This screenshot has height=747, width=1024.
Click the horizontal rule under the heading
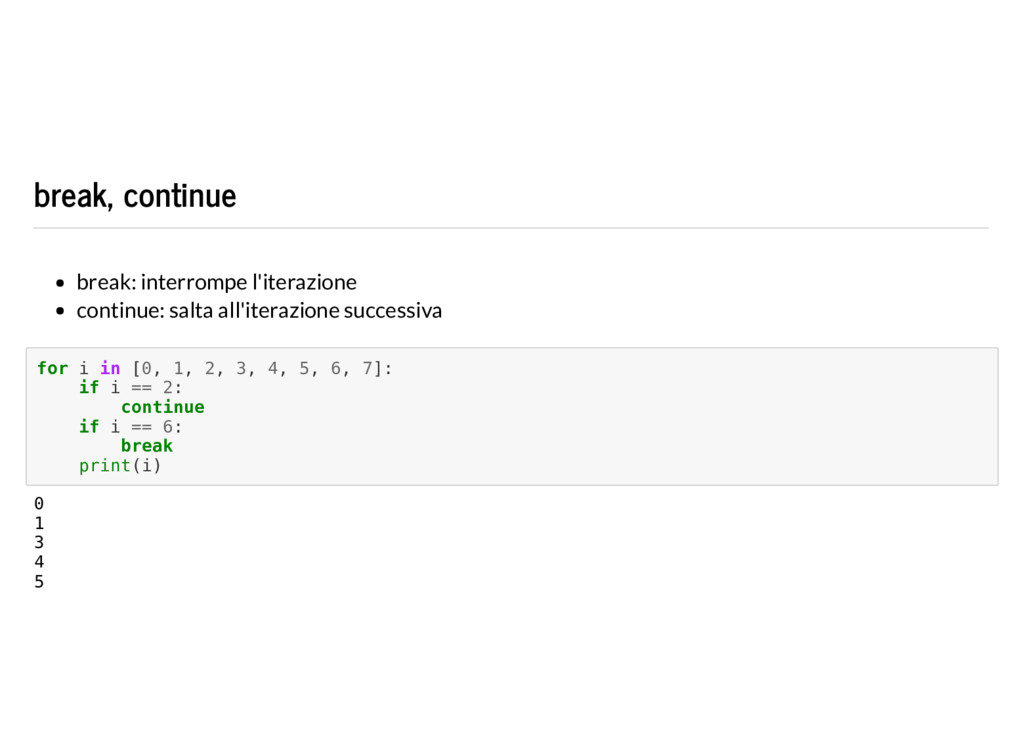[511, 228]
